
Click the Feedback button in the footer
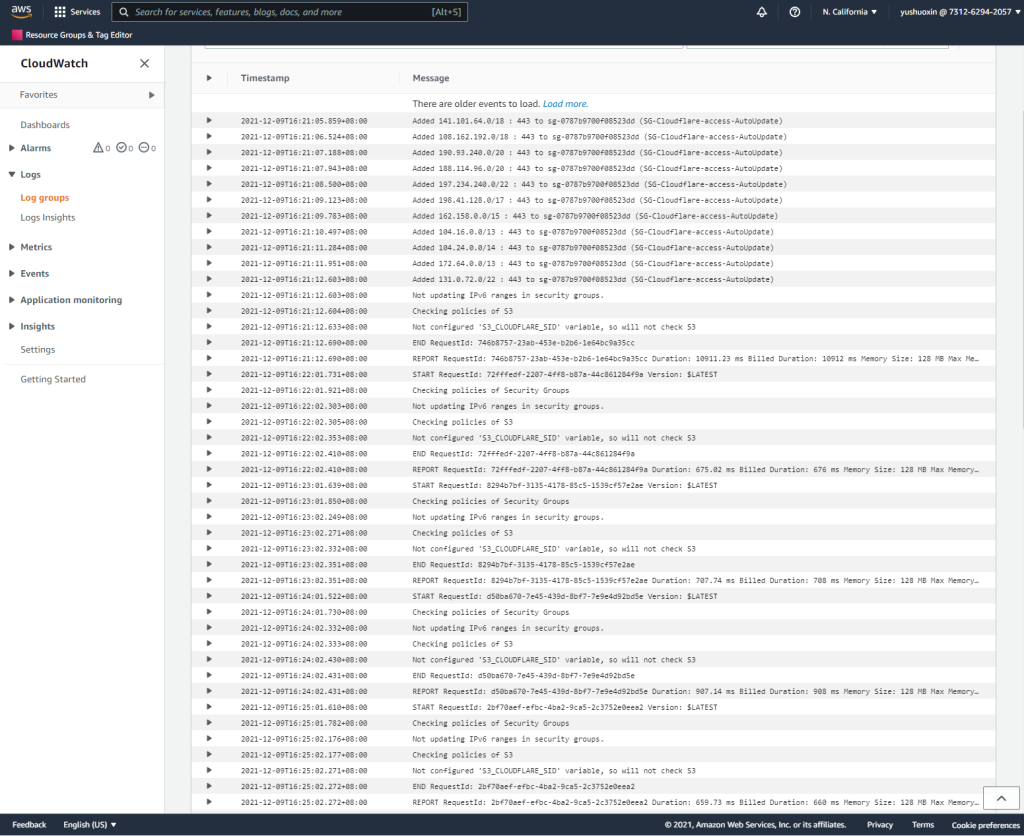click(29, 825)
